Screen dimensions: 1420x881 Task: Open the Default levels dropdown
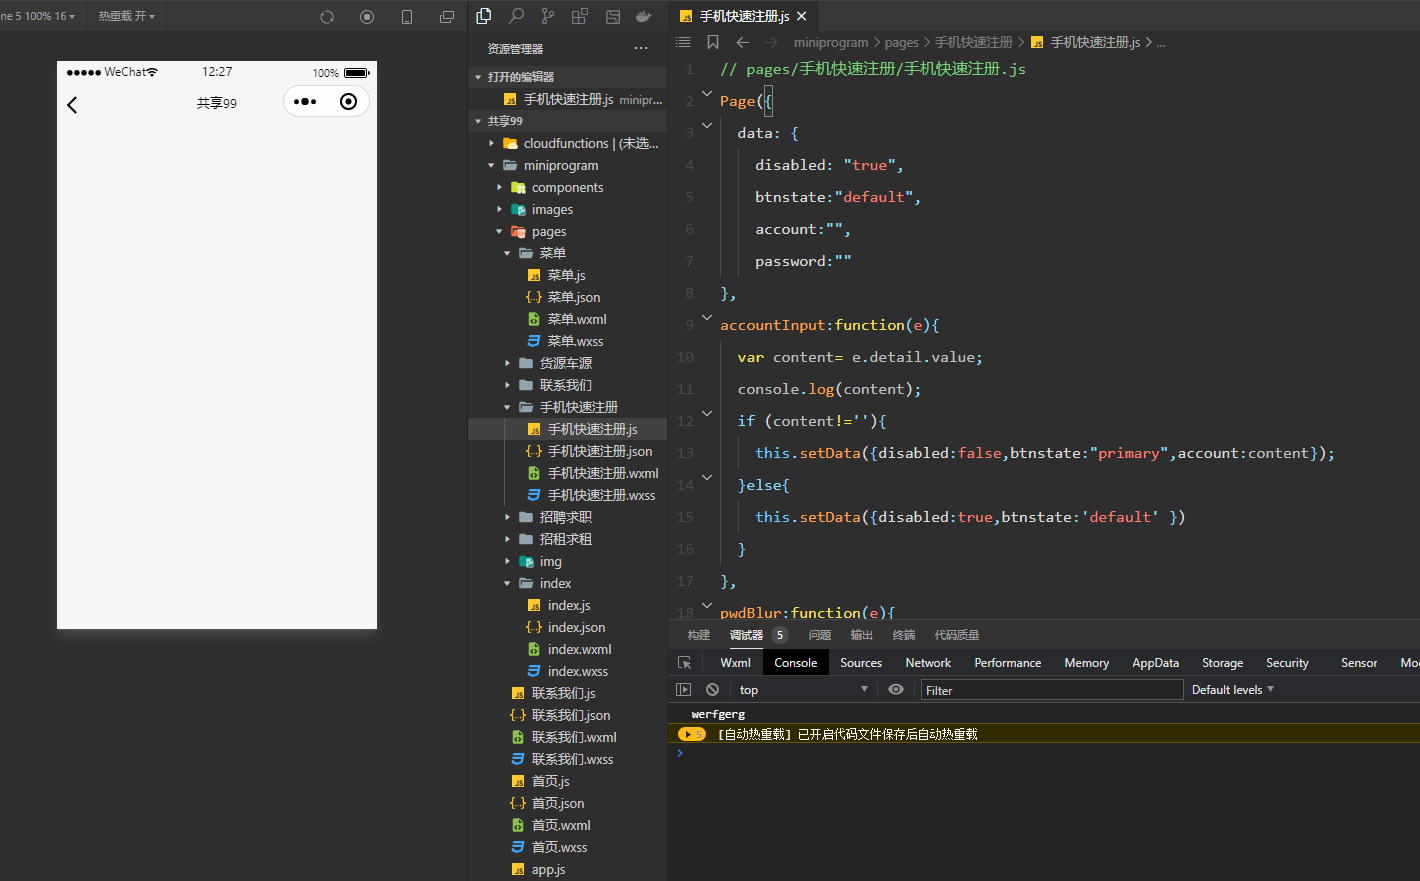pos(1232,690)
